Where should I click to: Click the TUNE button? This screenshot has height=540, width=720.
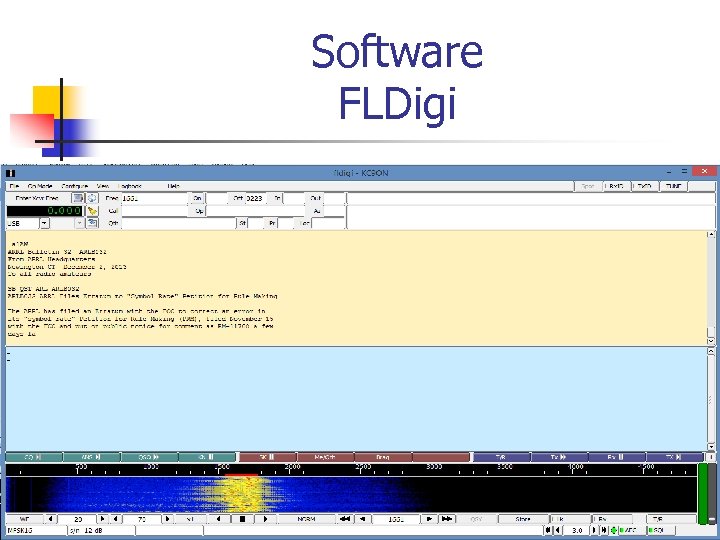[x=673, y=186]
